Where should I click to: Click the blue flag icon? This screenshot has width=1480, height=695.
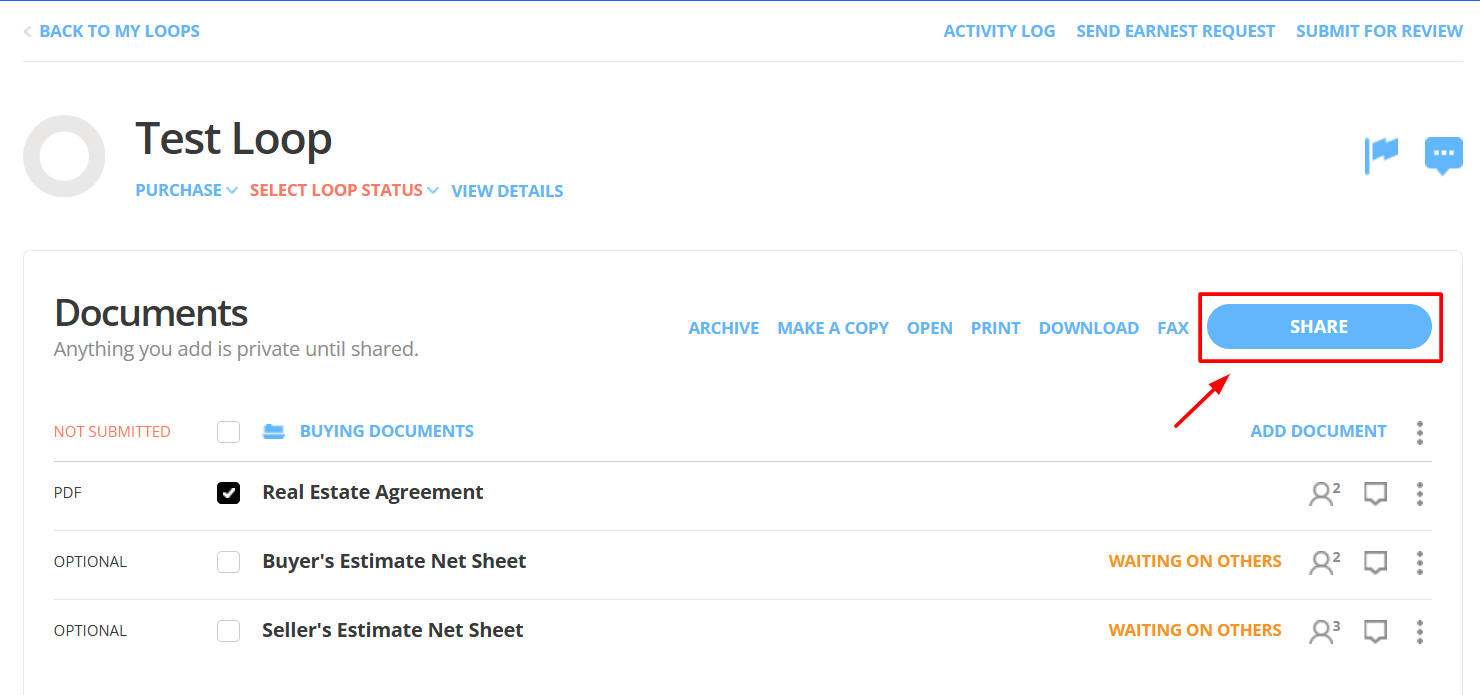pyautogui.click(x=1382, y=155)
